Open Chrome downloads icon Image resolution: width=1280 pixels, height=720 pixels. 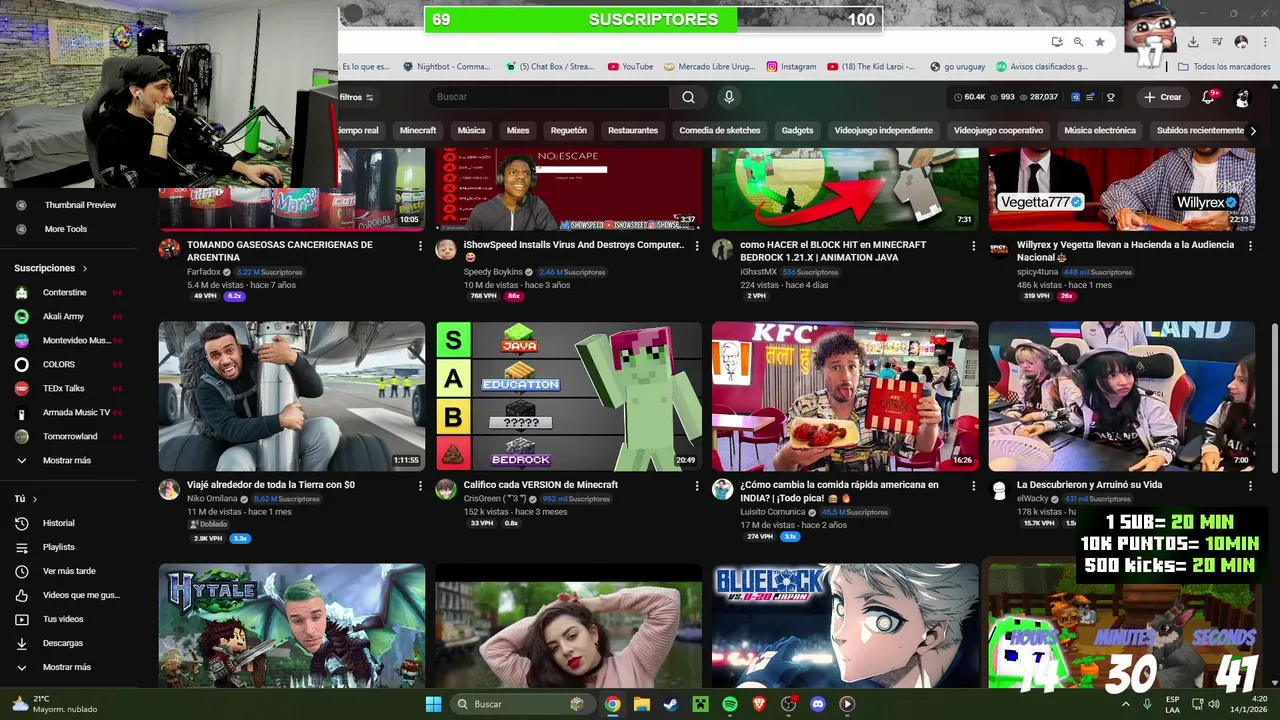tap(1193, 42)
